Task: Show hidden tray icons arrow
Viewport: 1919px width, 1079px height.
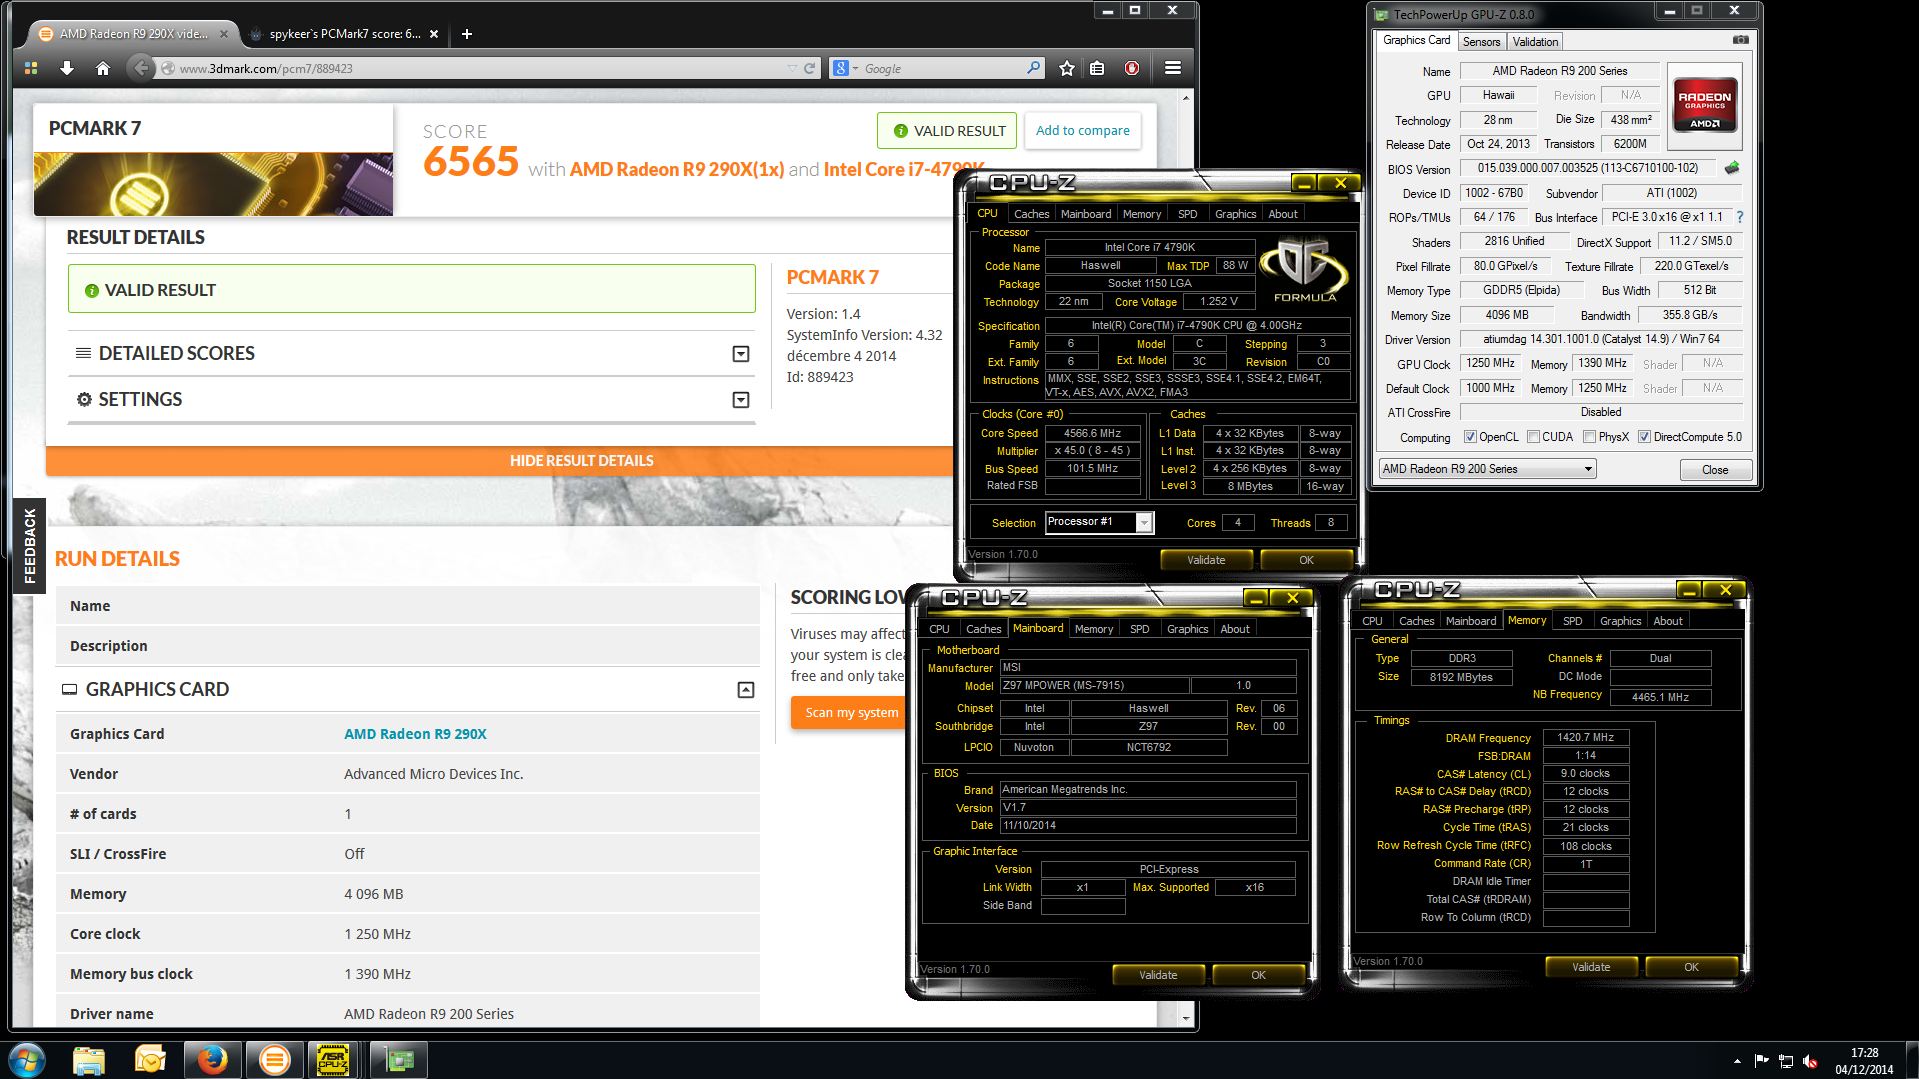Action: (x=1737, y=1061)
